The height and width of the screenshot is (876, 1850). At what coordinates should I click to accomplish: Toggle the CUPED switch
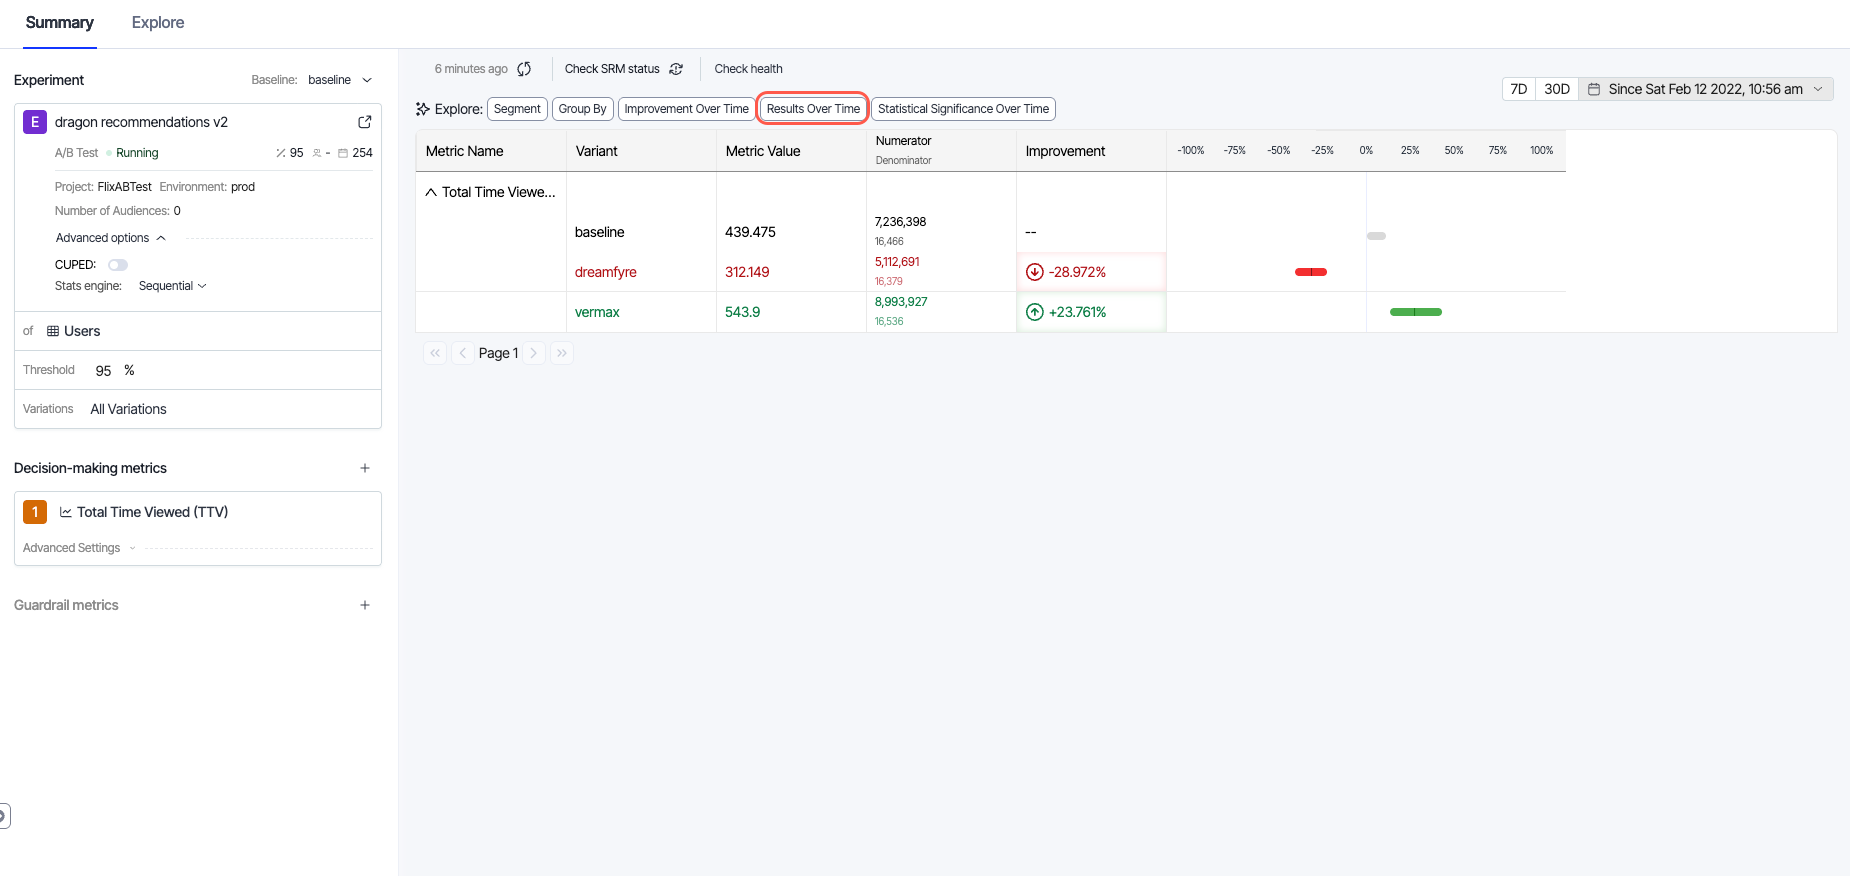point(118,265)
